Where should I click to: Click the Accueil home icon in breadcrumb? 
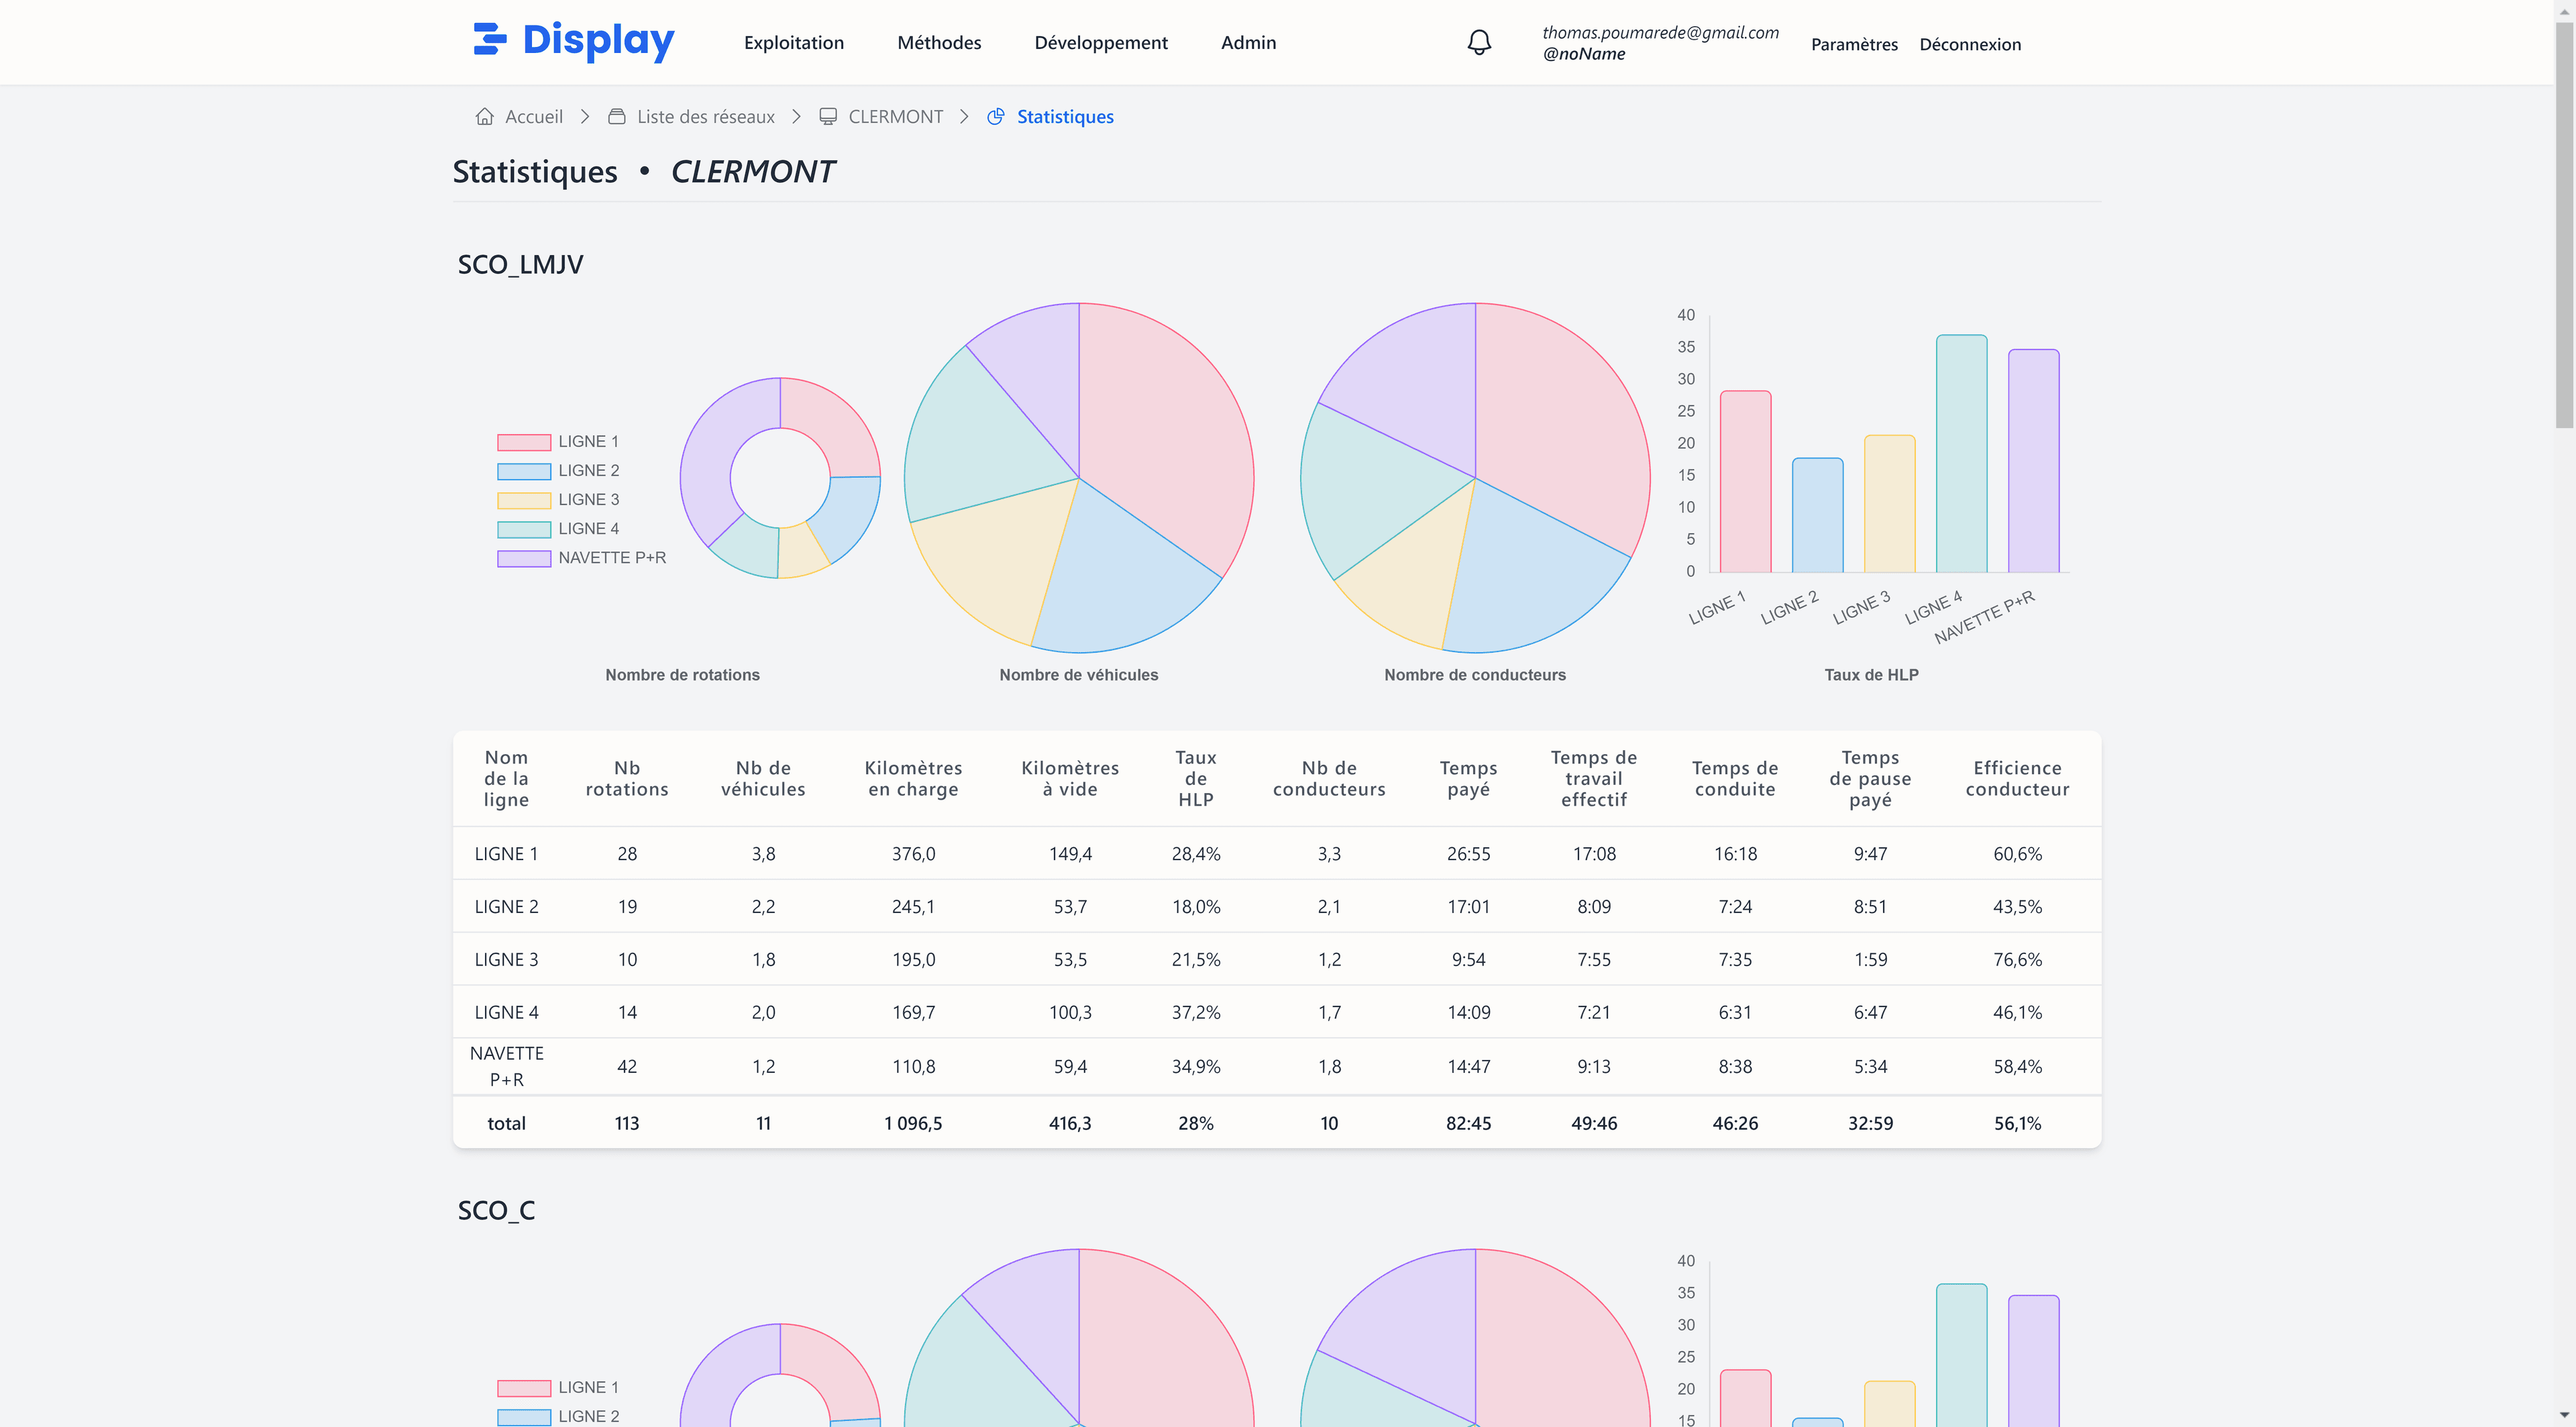pyautogui.click(x=485, y=116)
